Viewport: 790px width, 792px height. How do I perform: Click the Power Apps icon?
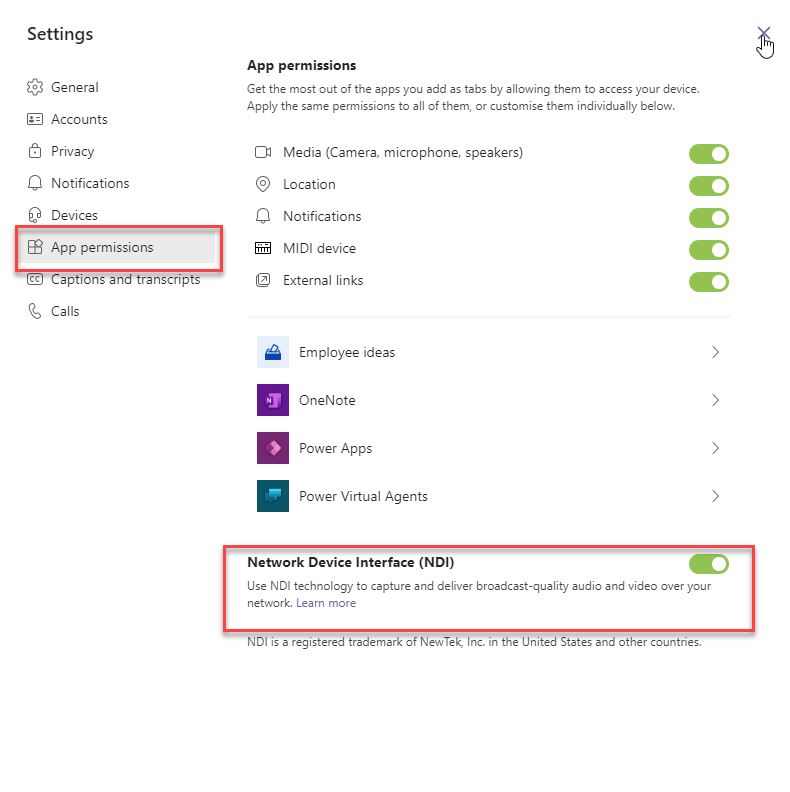click(273, 448)
